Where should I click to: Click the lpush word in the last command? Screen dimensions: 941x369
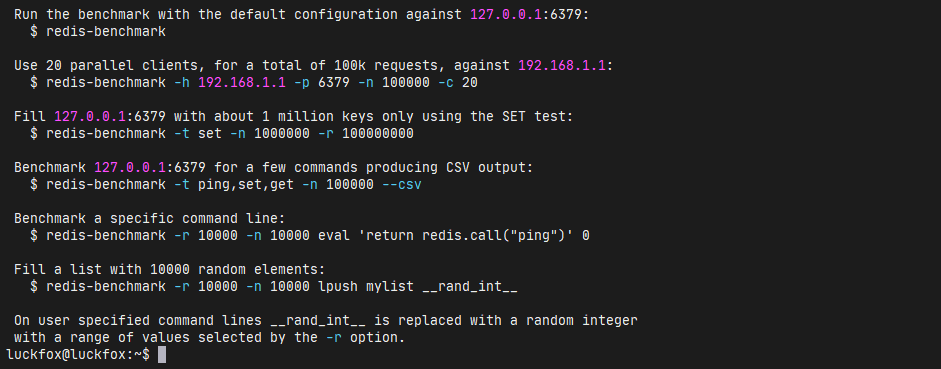coord(338,287)
